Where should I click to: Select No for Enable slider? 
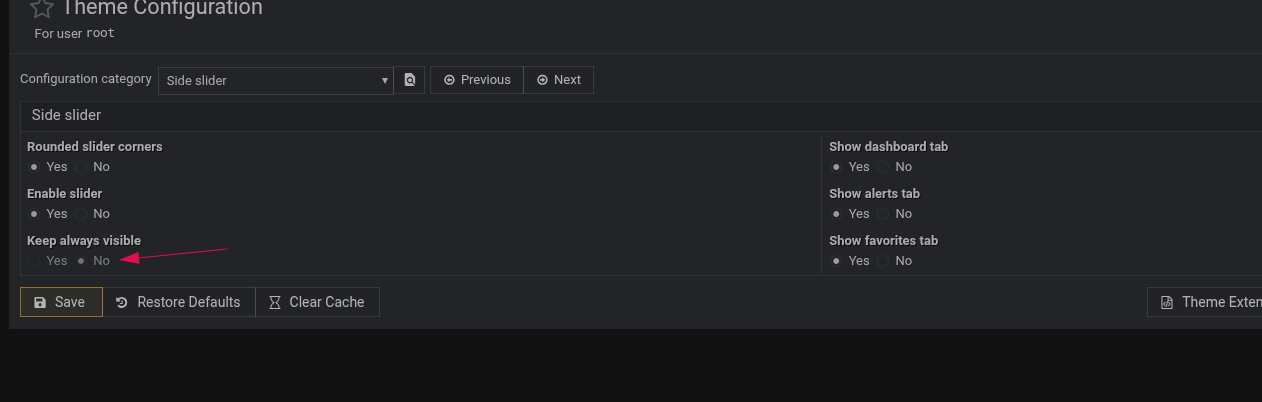click(x=82, y=214)
